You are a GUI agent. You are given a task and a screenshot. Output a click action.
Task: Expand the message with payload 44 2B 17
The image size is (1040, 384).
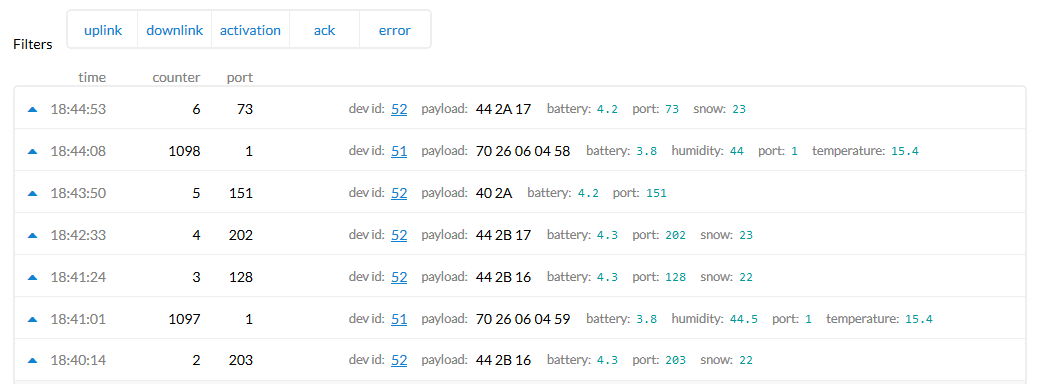click(520, 235)
